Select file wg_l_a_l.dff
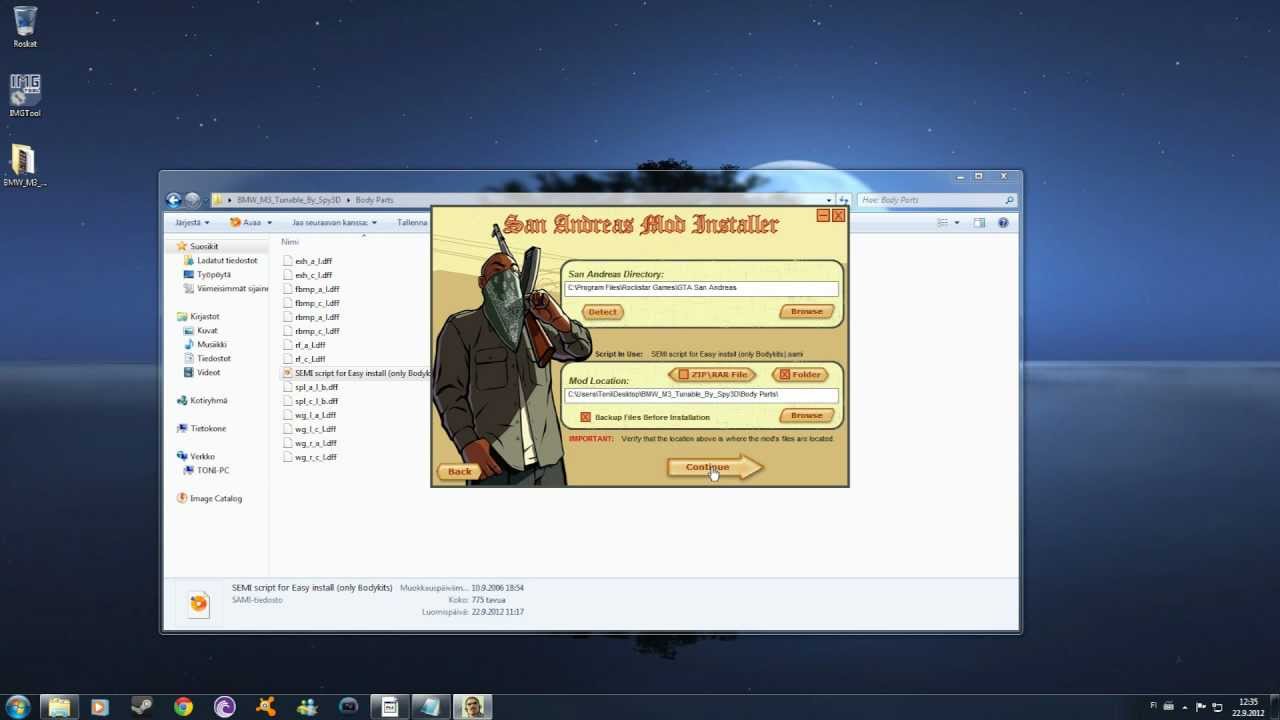 [x=315, y=415]
